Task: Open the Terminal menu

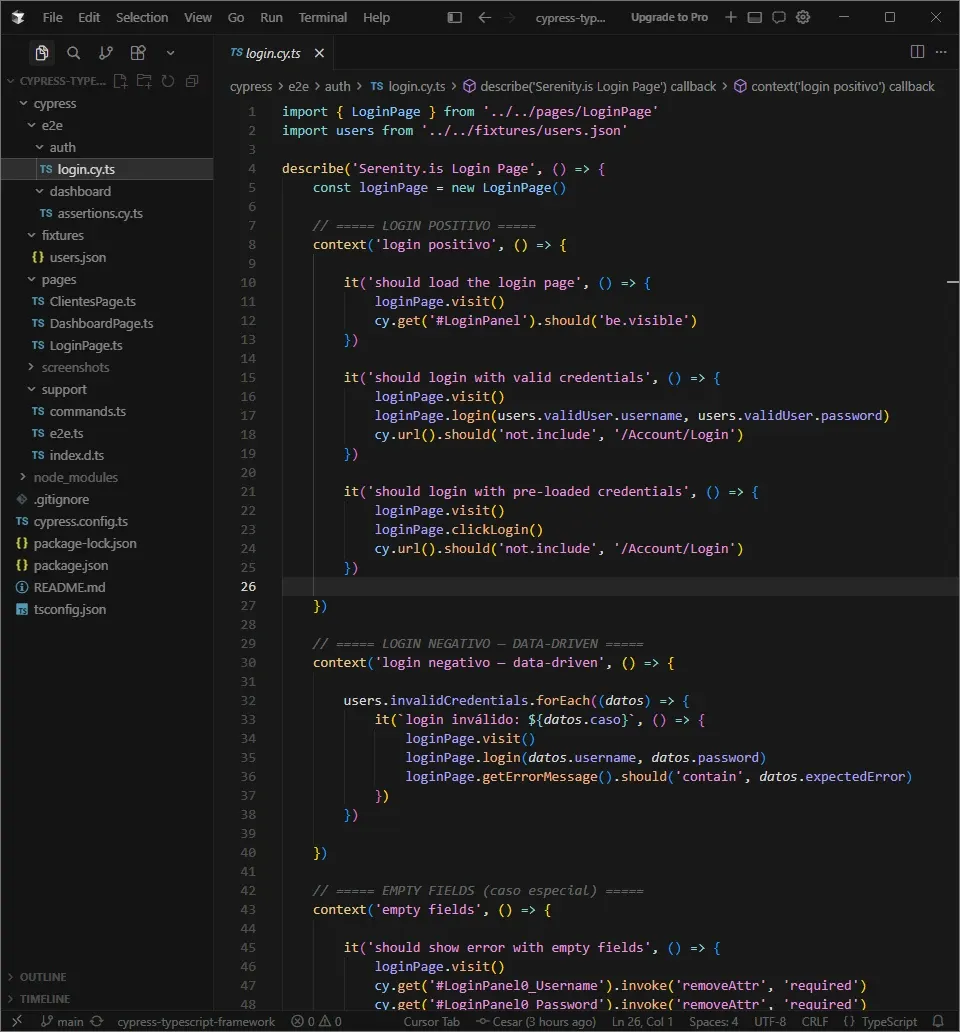Action: coord(322,18)
